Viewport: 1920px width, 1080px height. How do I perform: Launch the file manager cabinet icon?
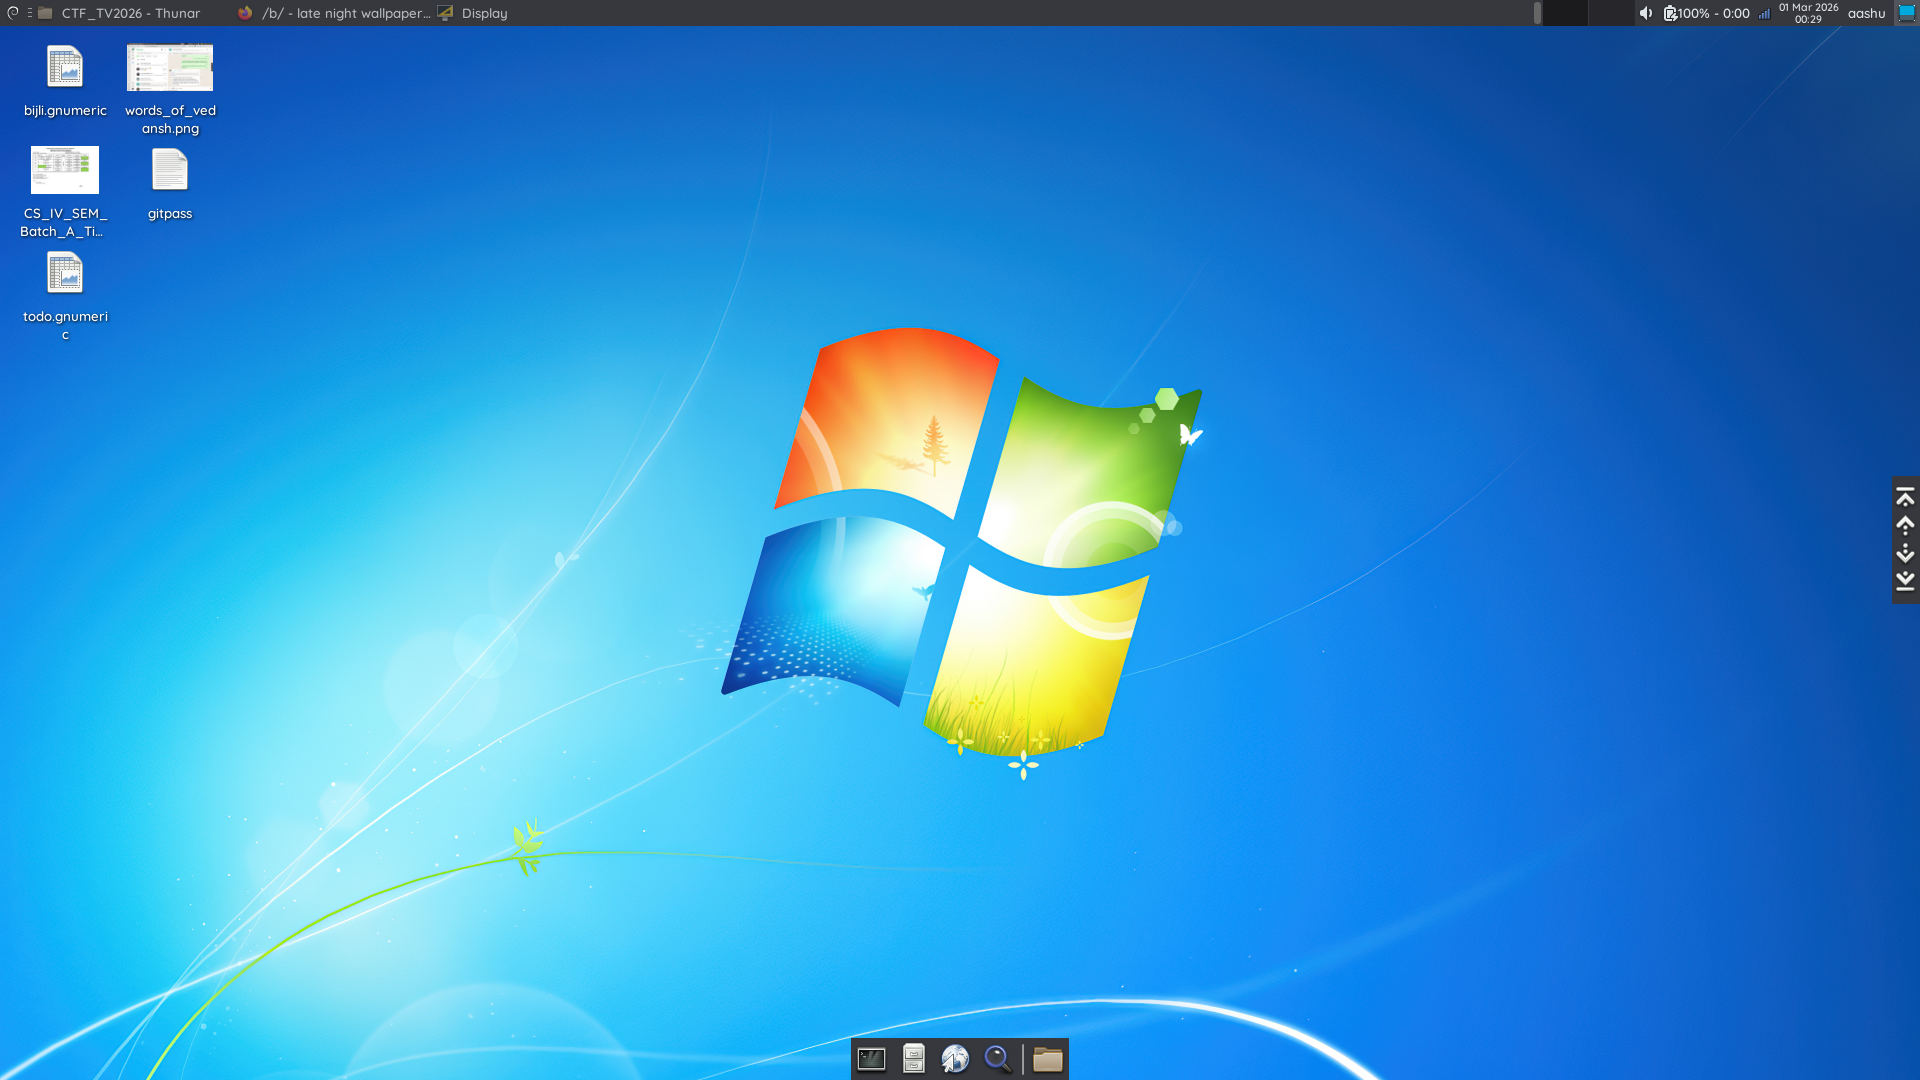(913, 1059)
